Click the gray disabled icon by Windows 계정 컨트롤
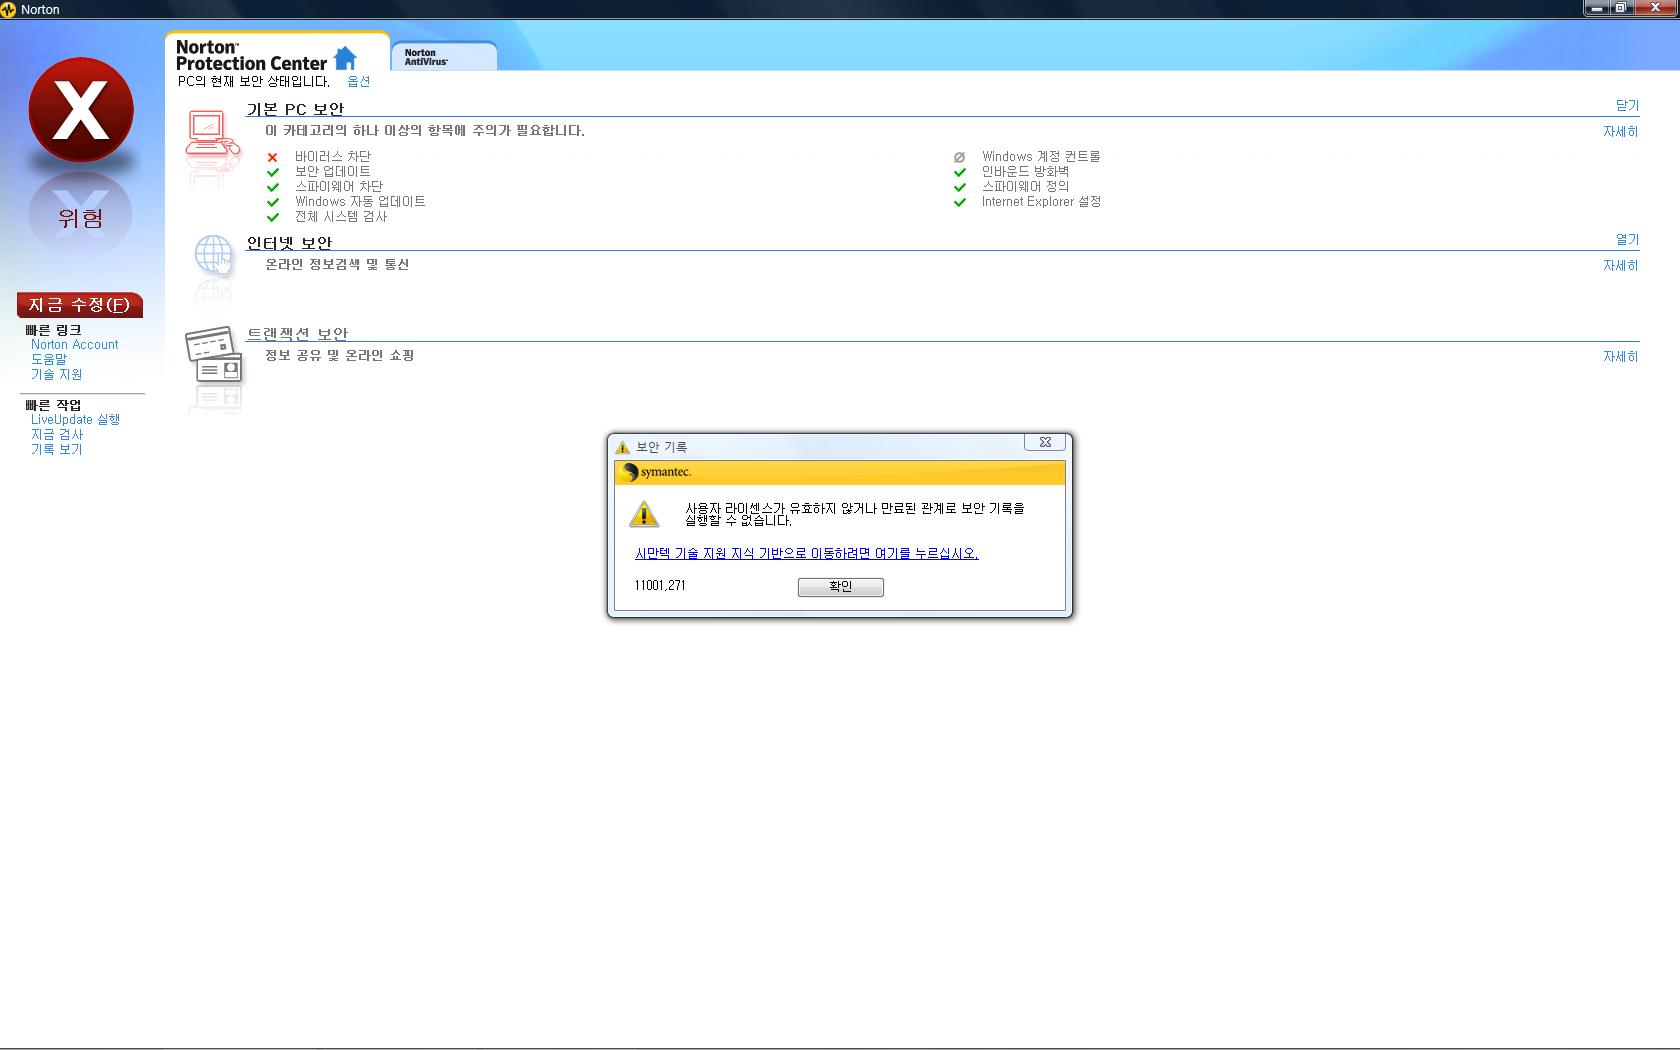This screenshot has width=1680, height=1050. click(x=959, y=157)
